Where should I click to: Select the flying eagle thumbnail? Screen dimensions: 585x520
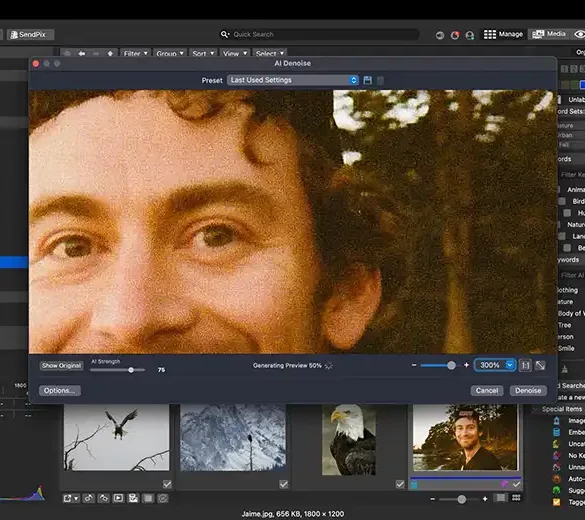[116, 438]
